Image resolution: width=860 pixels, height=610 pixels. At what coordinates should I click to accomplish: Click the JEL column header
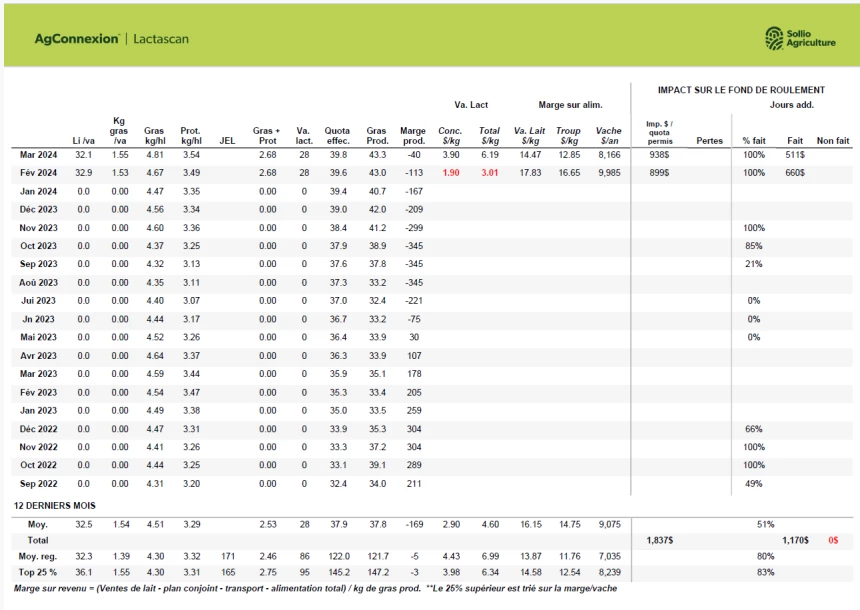[x=226, y=141]
